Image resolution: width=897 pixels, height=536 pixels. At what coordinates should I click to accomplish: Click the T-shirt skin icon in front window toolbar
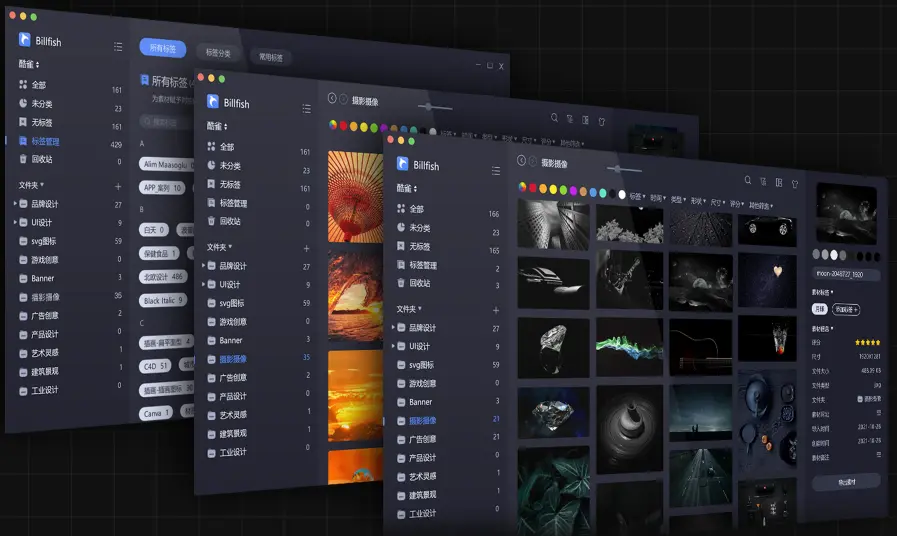point(795,183)
